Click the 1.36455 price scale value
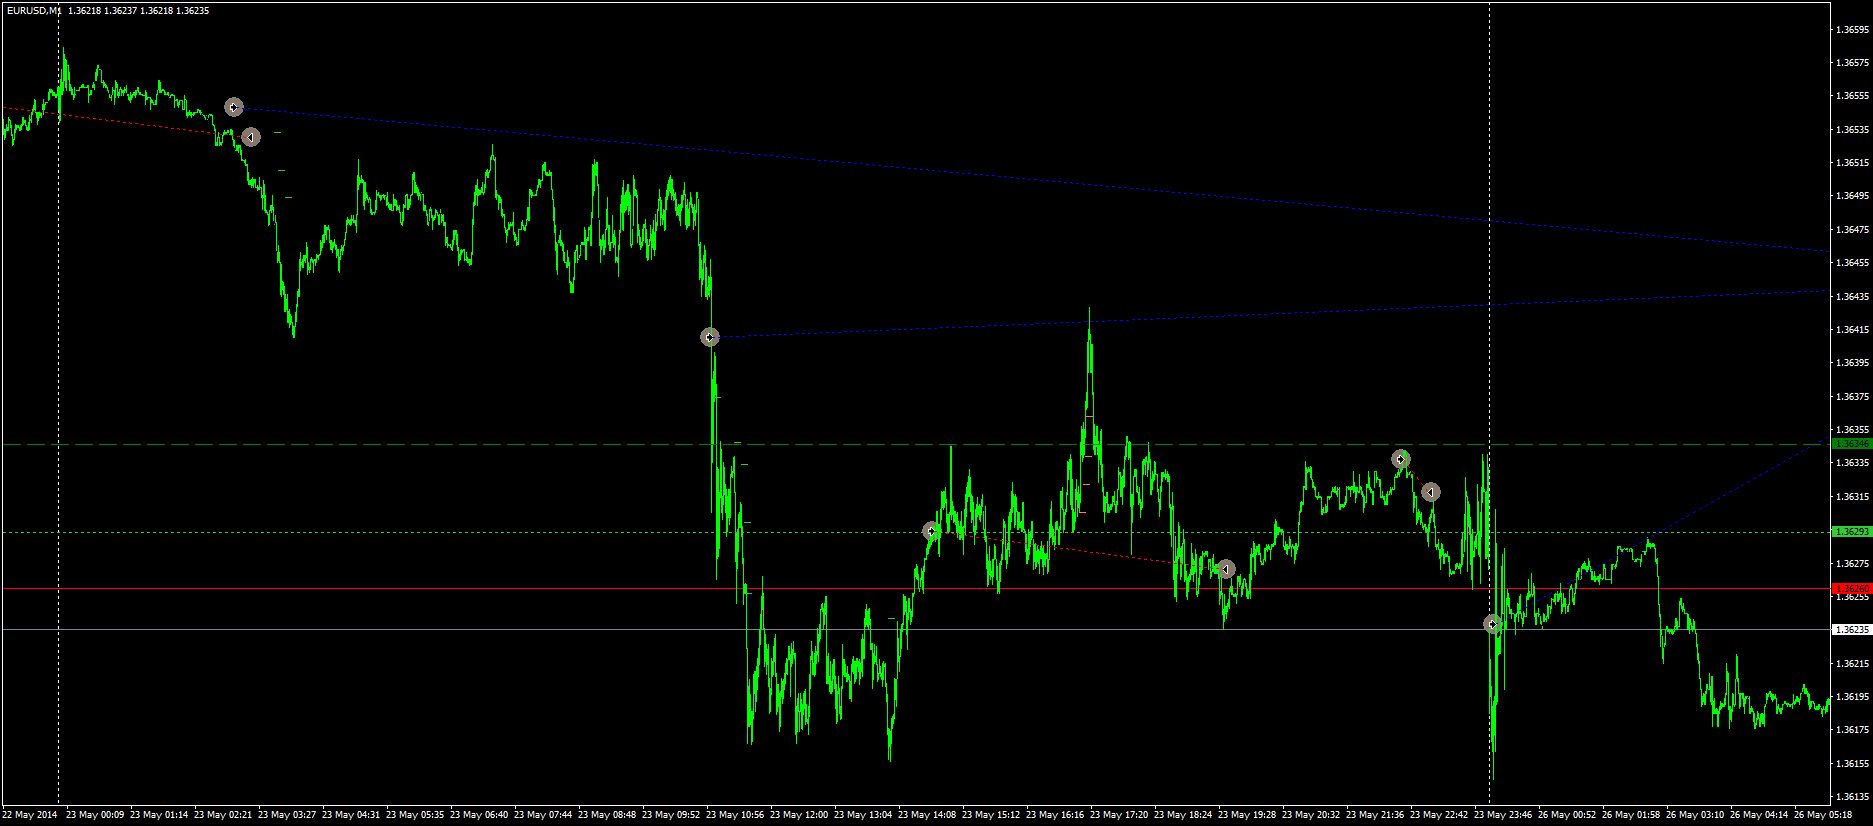Image resolution: width=1873 pixels, height=826 pixels. pos(1852,263)
